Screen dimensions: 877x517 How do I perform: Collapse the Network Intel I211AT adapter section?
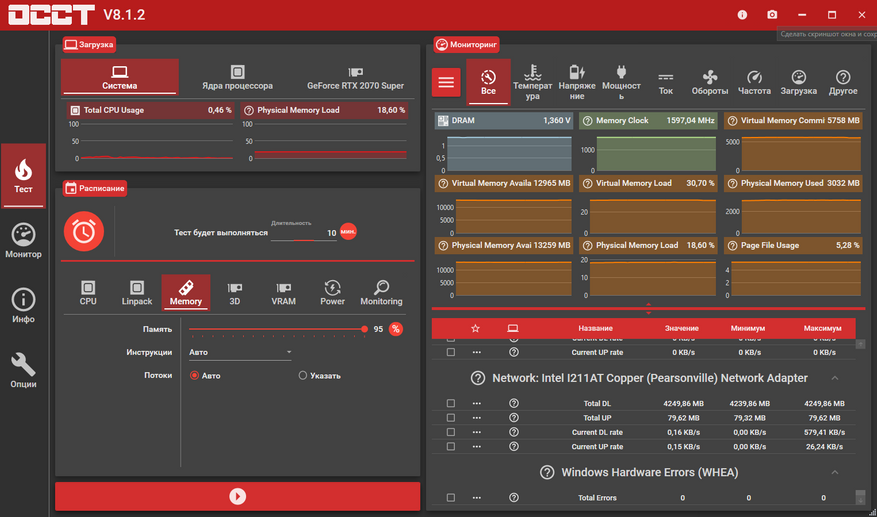(833, 378)
